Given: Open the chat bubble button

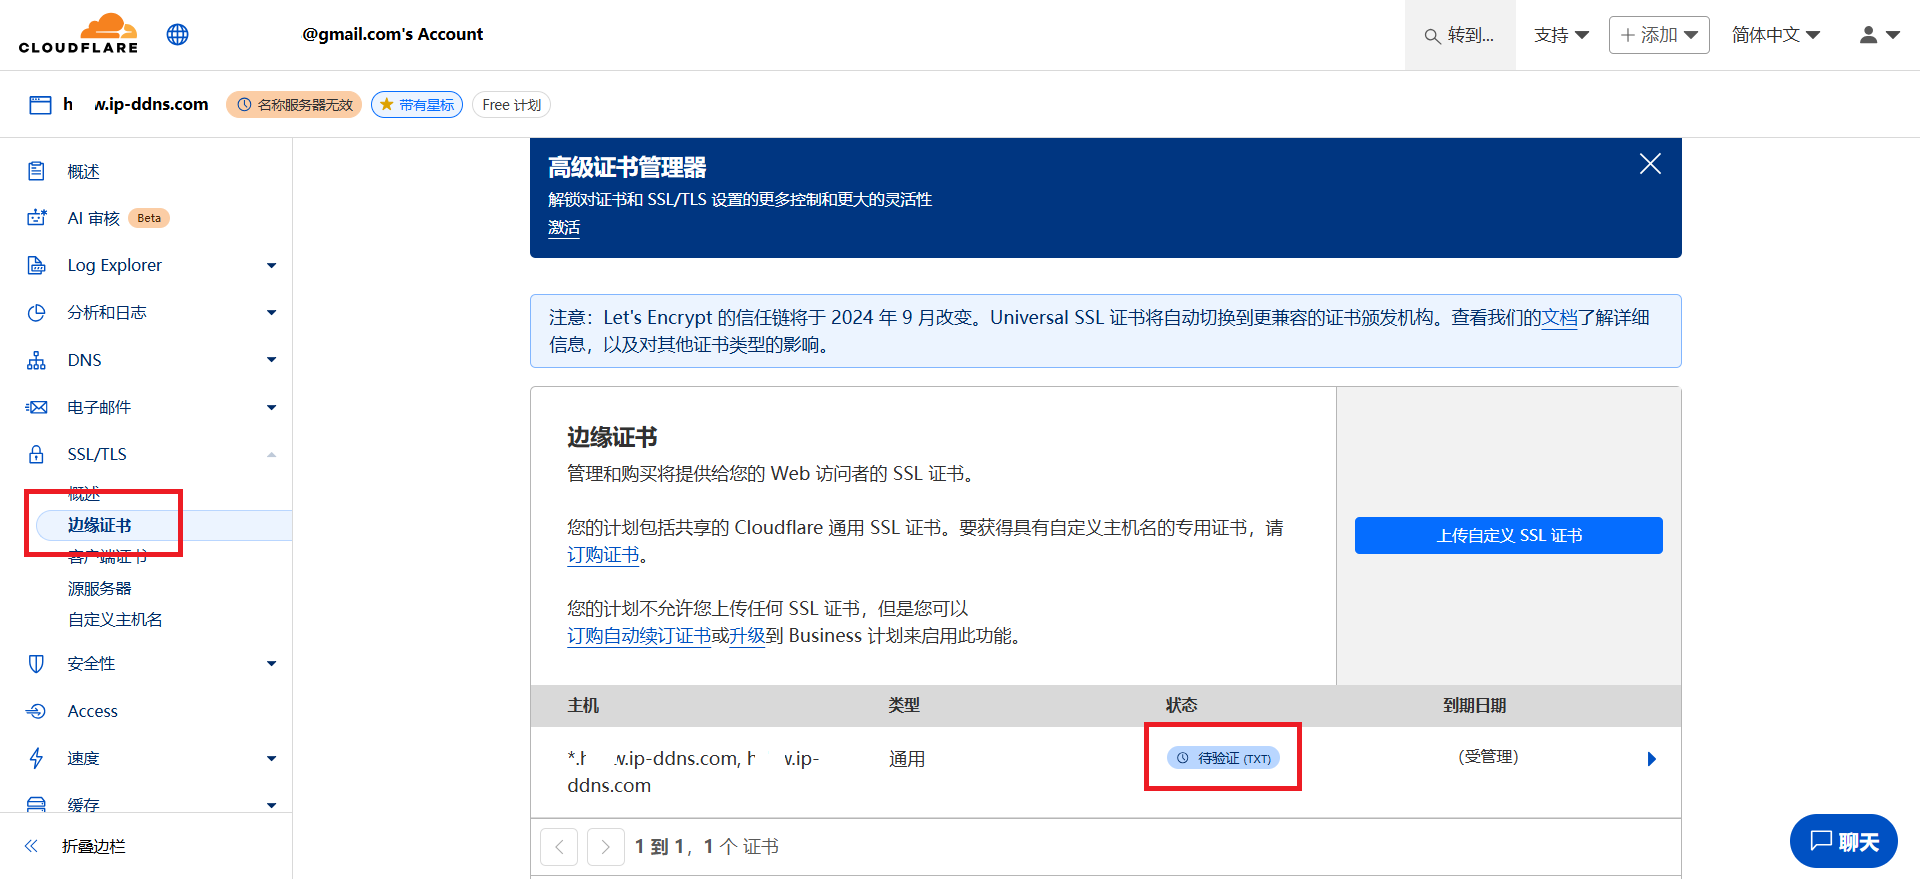Looking at the screenshot, I should point(1843,841).
